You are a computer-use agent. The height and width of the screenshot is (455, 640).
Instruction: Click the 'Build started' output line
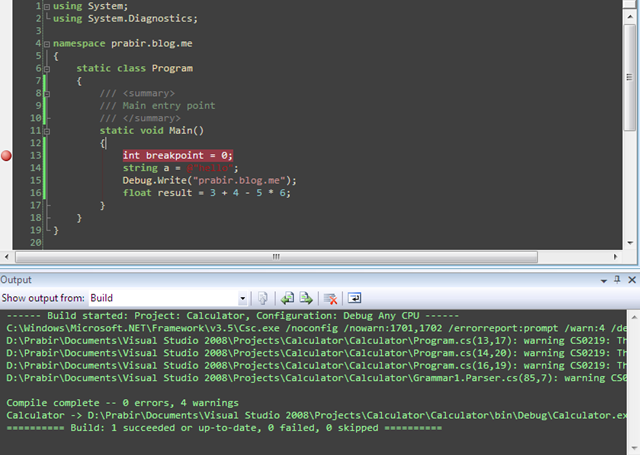(233, 316)
